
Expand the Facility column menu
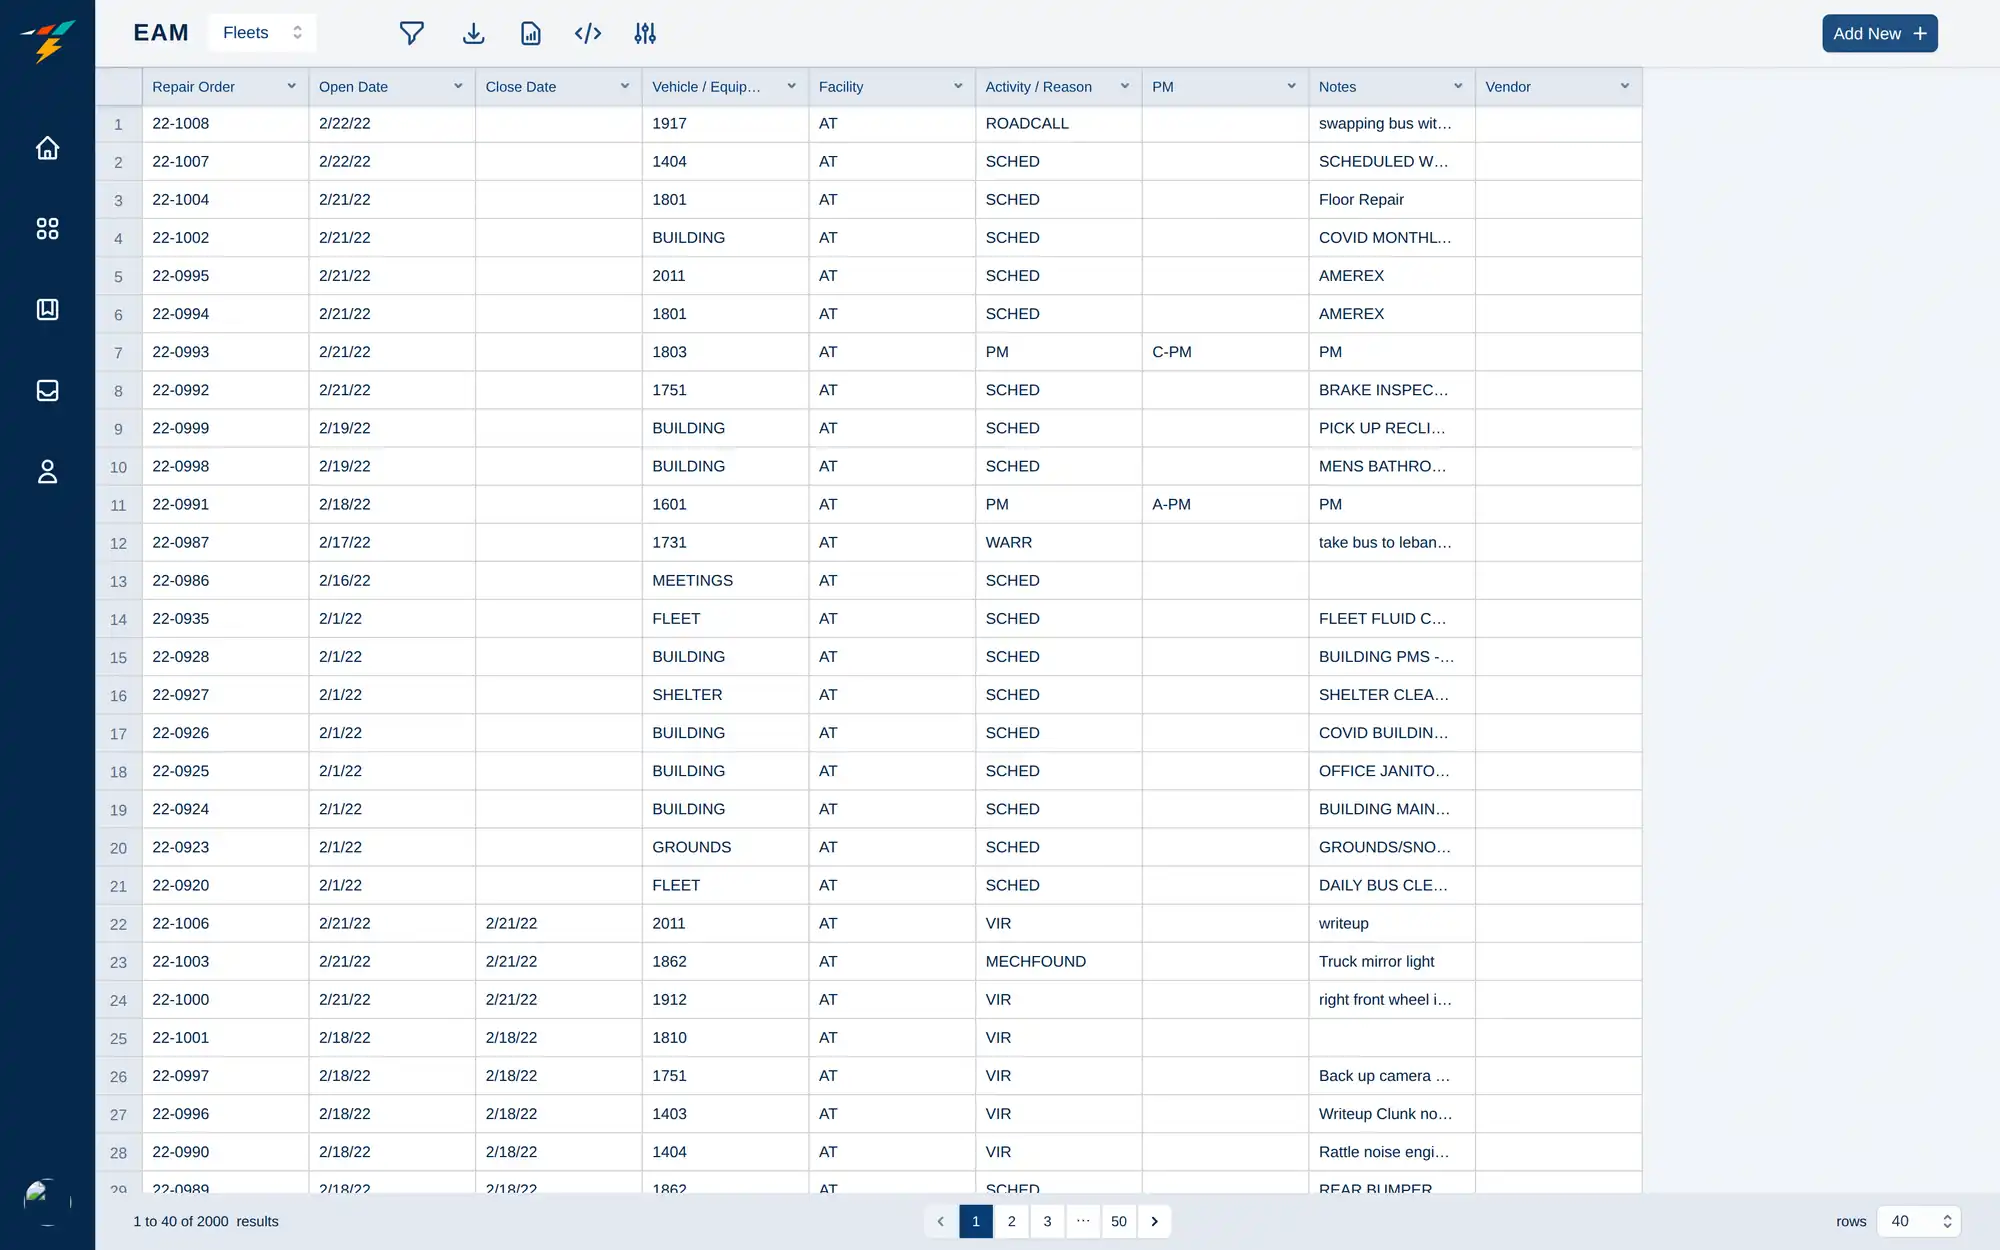[958, 86]
